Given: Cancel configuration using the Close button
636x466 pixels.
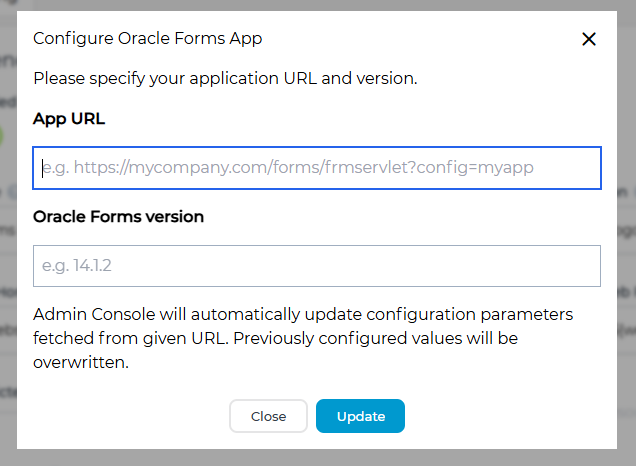Looking at the screenshot, I should pyautogui.click(x=268, y=416).
